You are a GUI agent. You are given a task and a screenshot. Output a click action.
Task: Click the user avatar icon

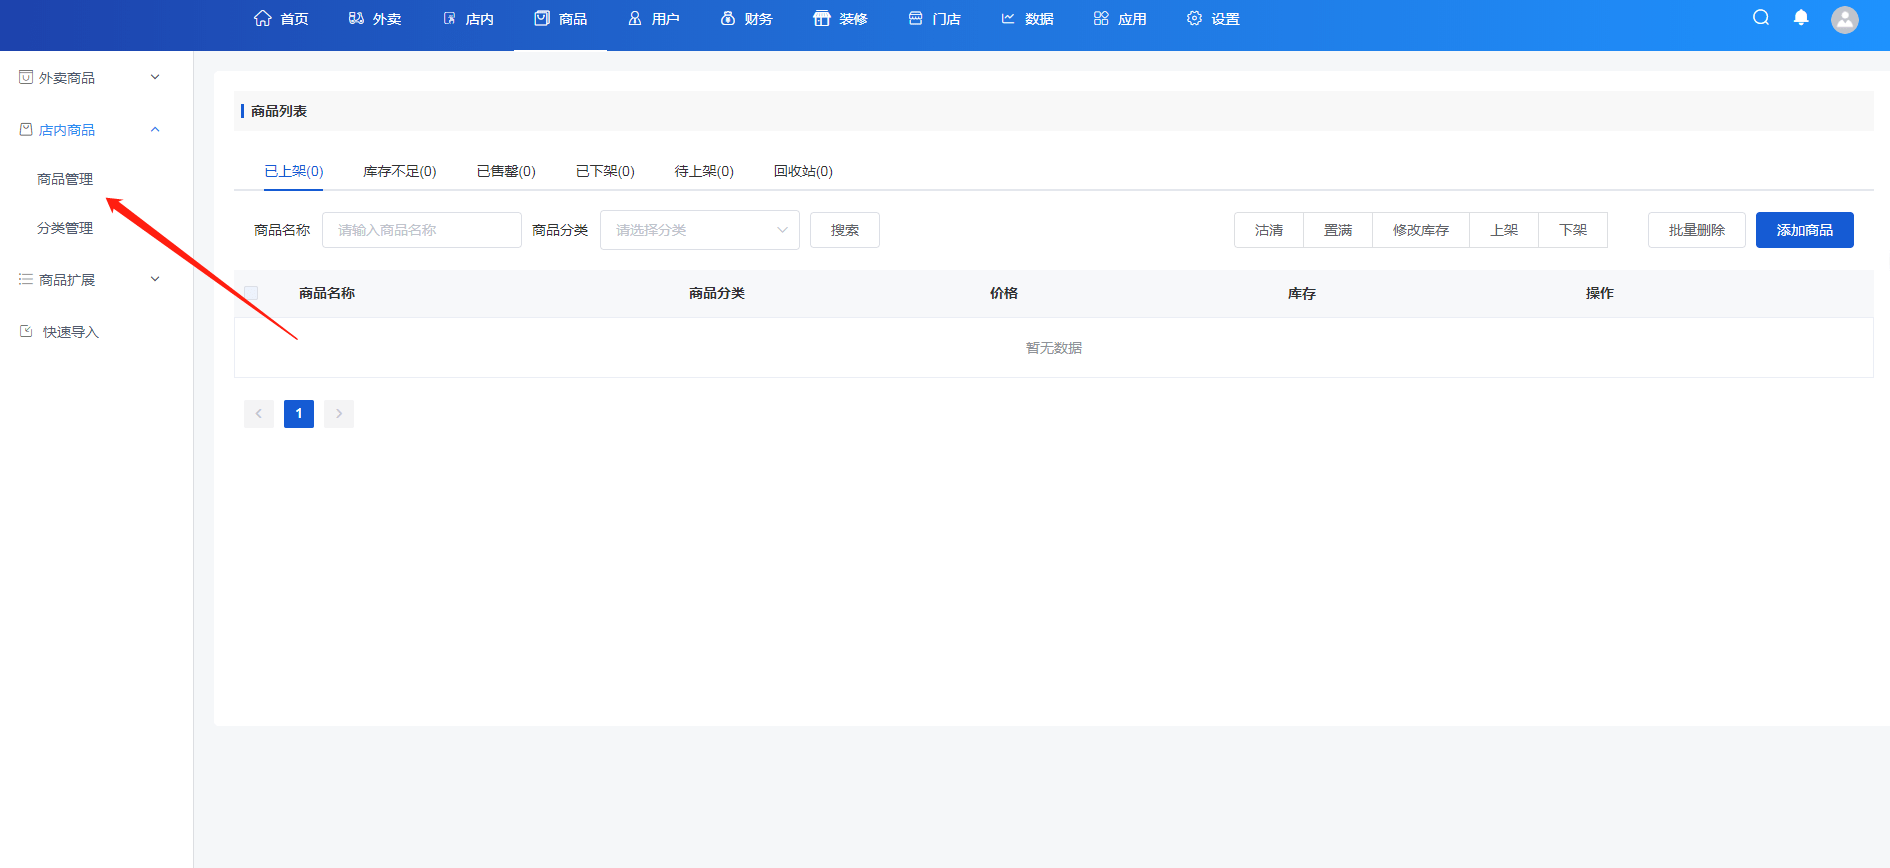coord(1844,20)
